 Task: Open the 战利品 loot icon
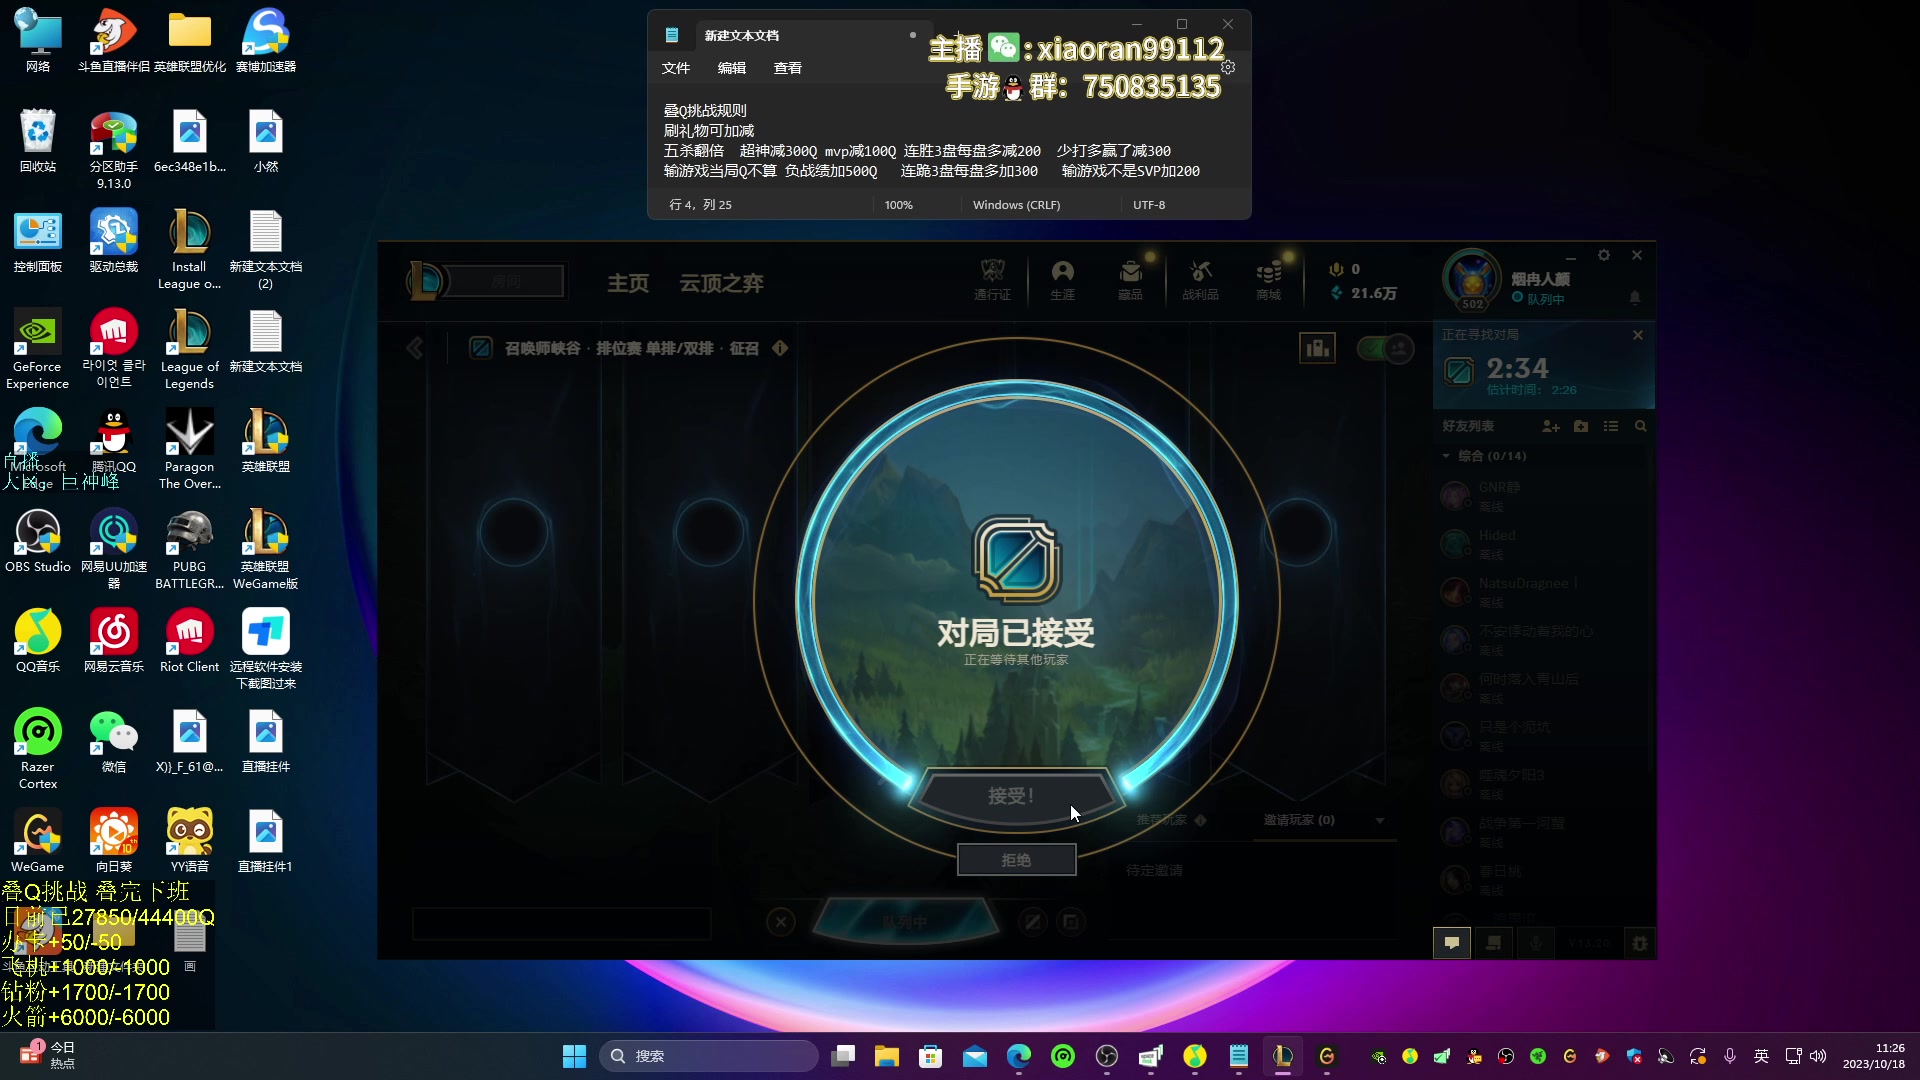[x=1200, y=280]
